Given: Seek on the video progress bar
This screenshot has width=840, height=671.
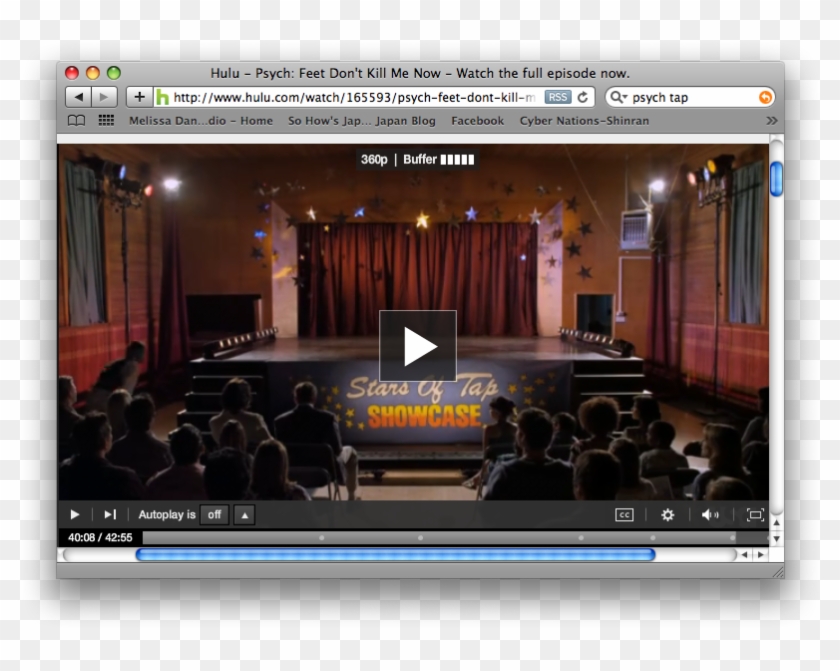Looking at the screenshot, I should pyautogui.click(x=455, y=537).
